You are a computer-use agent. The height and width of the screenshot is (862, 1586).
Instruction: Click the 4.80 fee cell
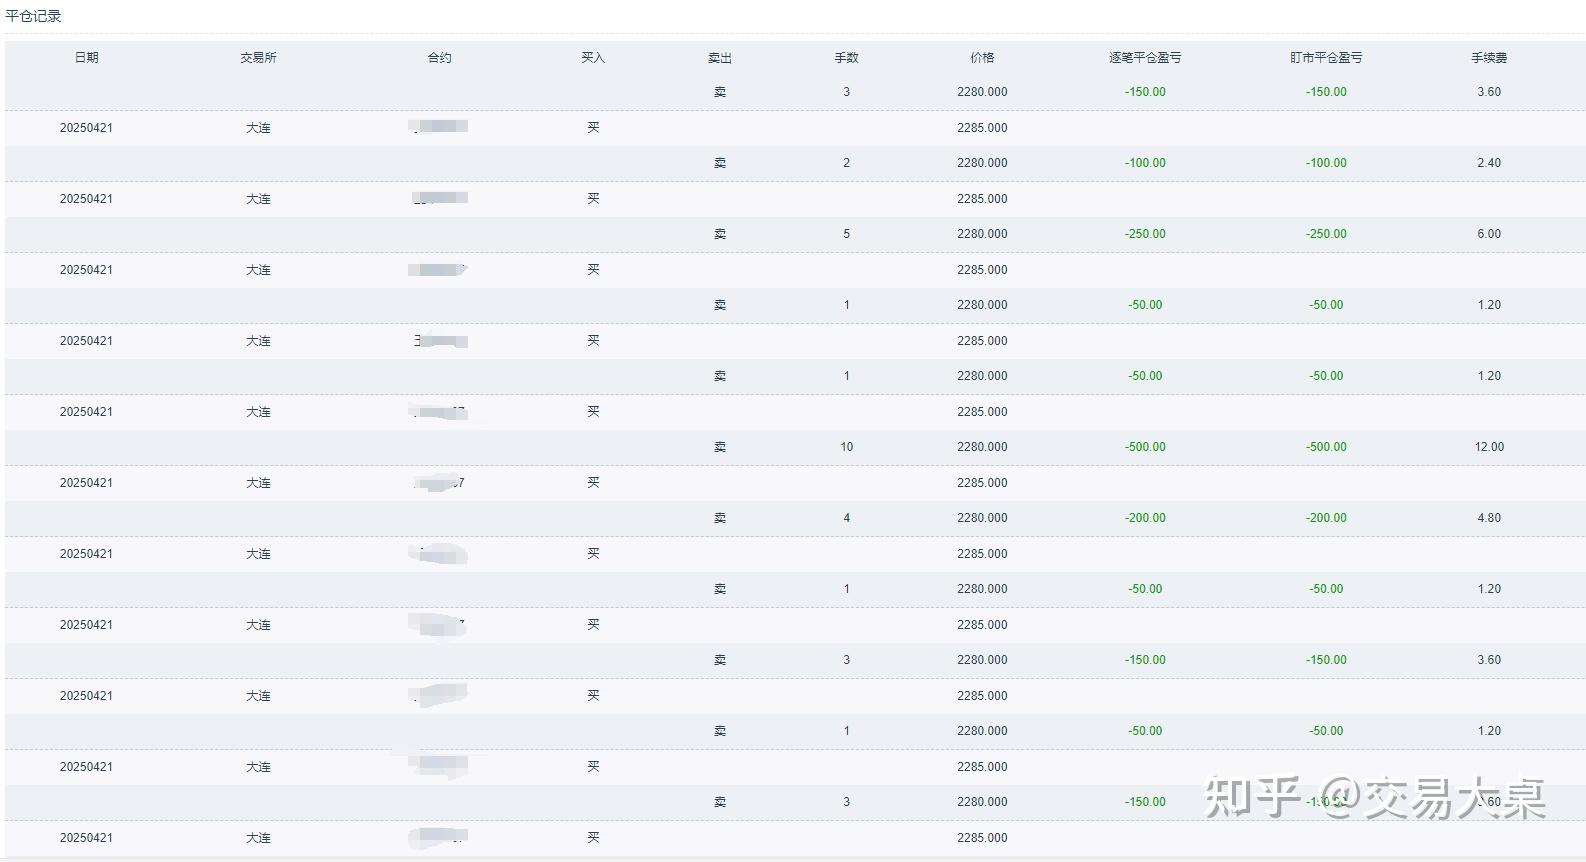pyautogui.click(x=1489, y=518)
